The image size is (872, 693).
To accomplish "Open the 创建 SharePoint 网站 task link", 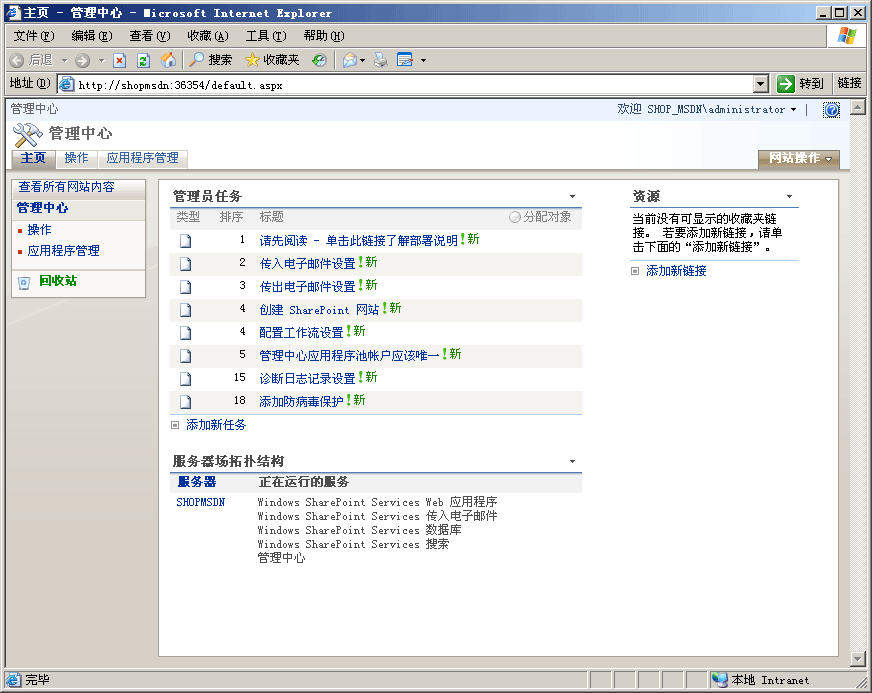I will [319, 310].
